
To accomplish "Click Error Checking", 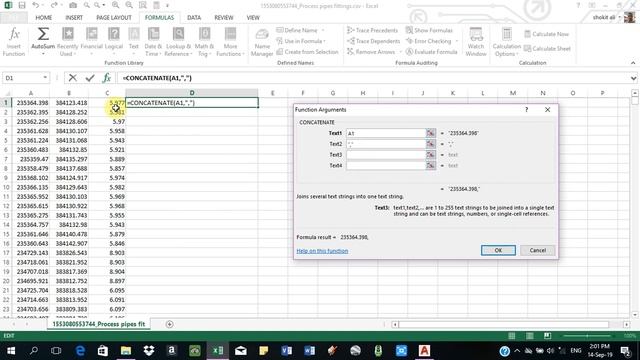I will [429, 41].
